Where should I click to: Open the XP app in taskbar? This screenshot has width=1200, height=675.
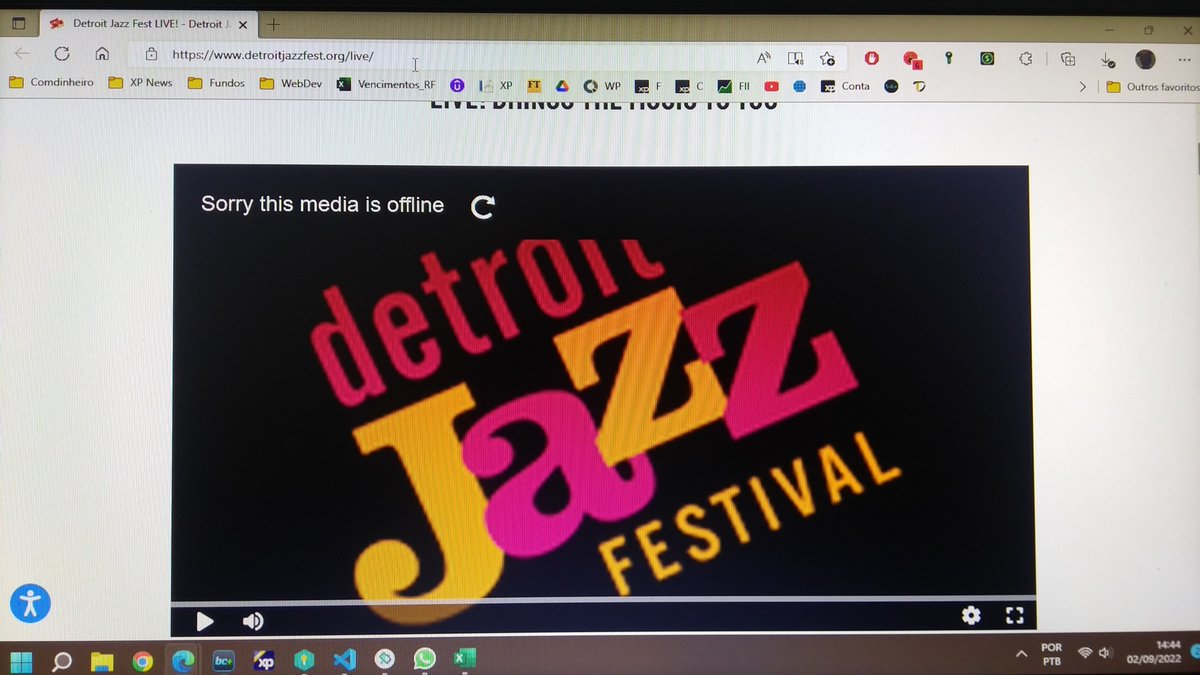(264, 660)
